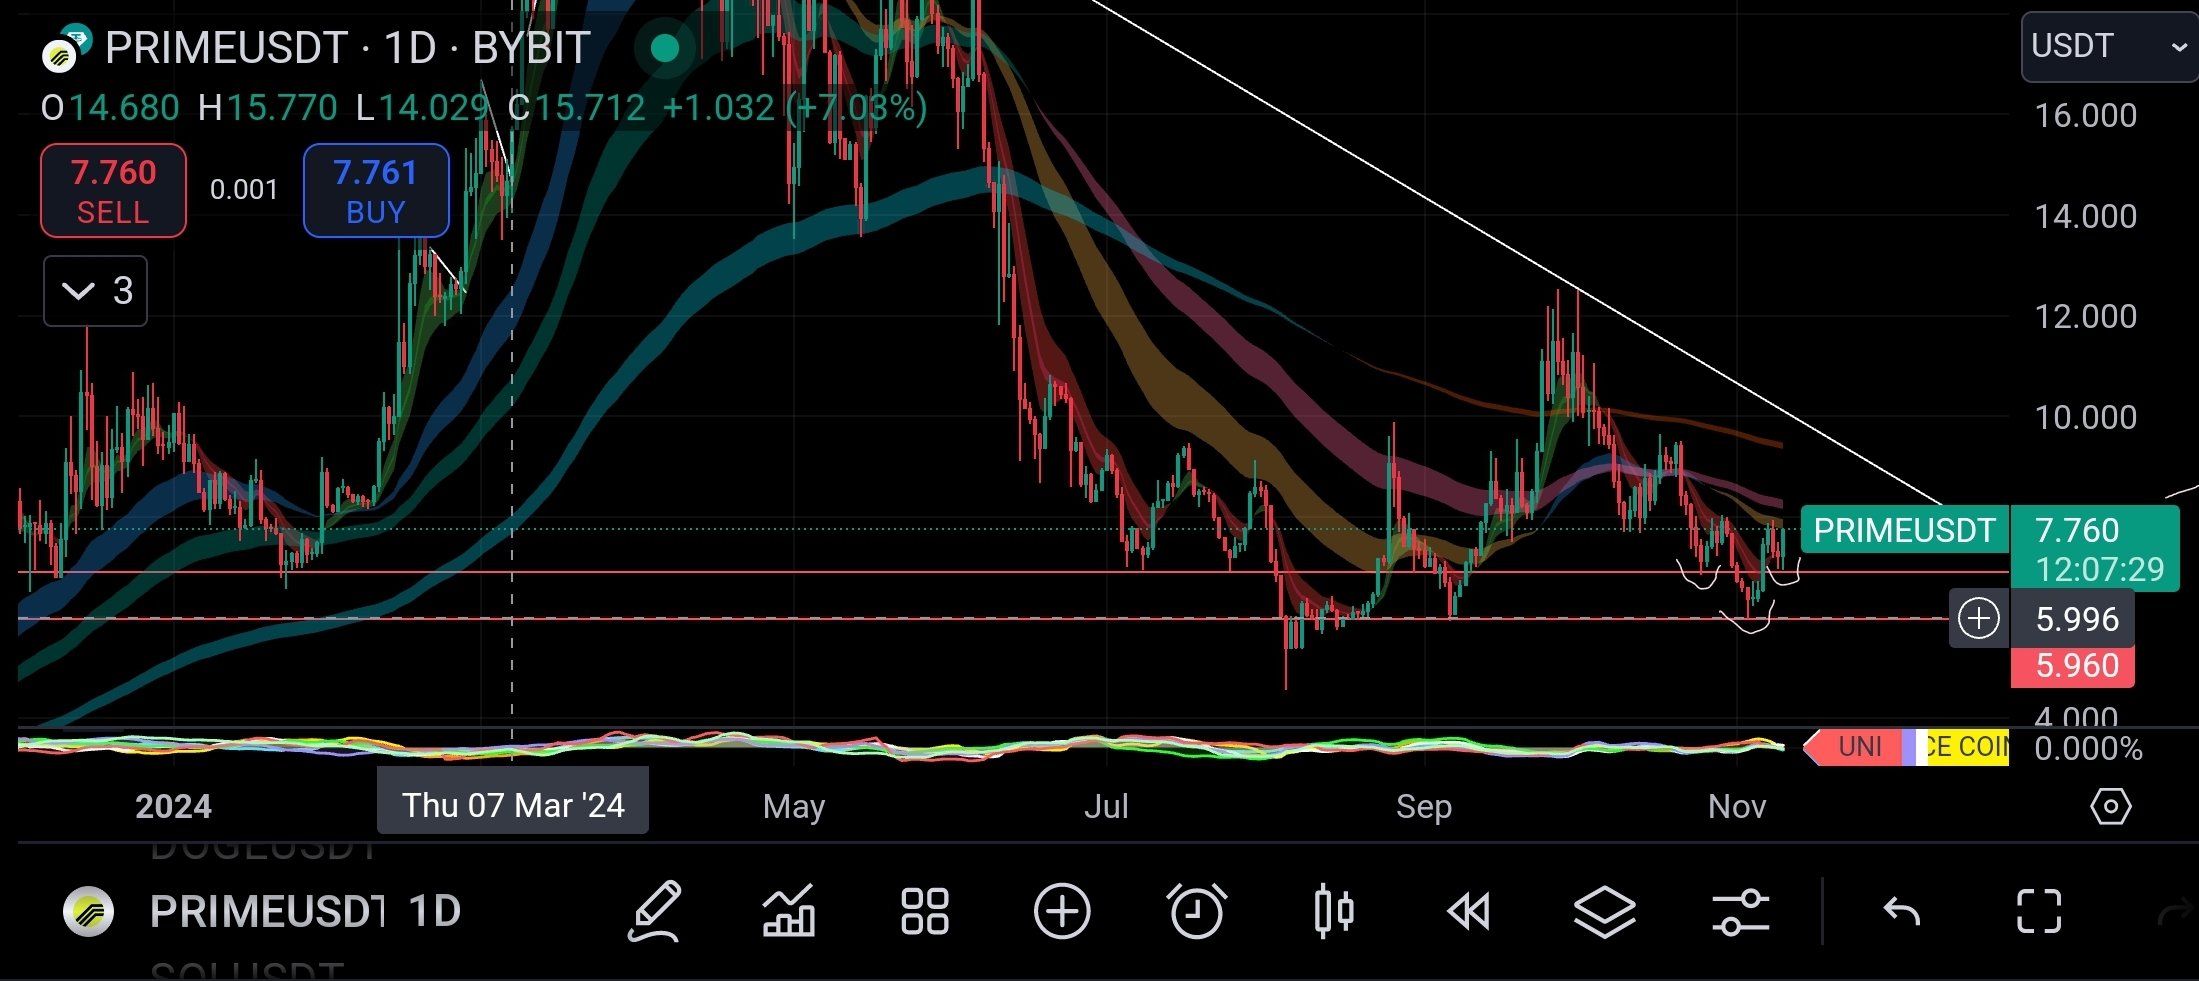Change chart type with the candlestick icon
The image size is (2199, 981).
[1333, 911]
